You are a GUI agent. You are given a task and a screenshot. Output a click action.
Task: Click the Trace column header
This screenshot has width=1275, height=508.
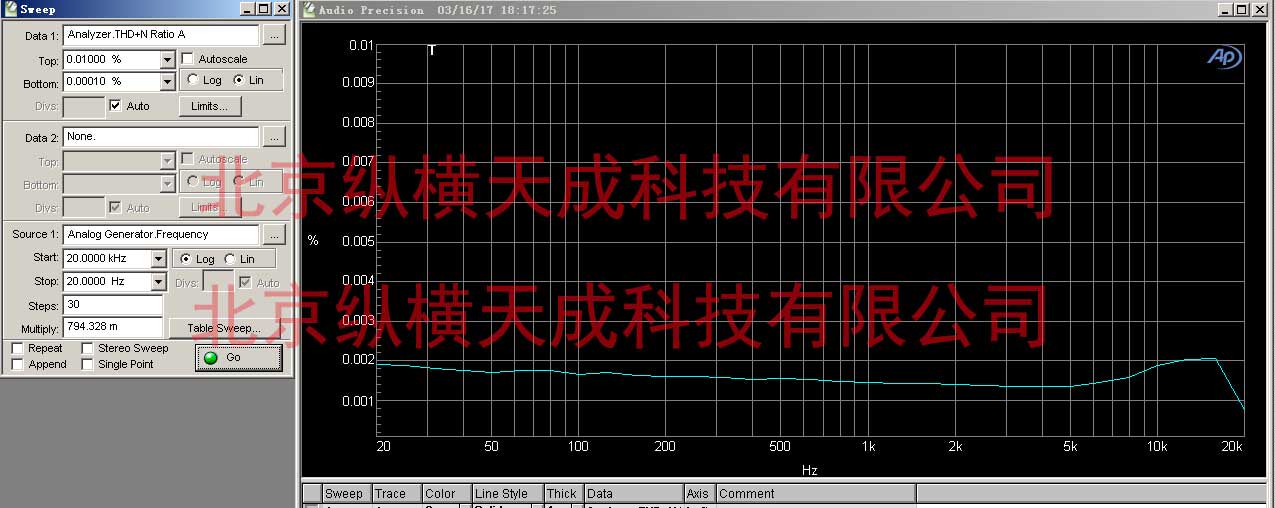[x=396, y=494]
